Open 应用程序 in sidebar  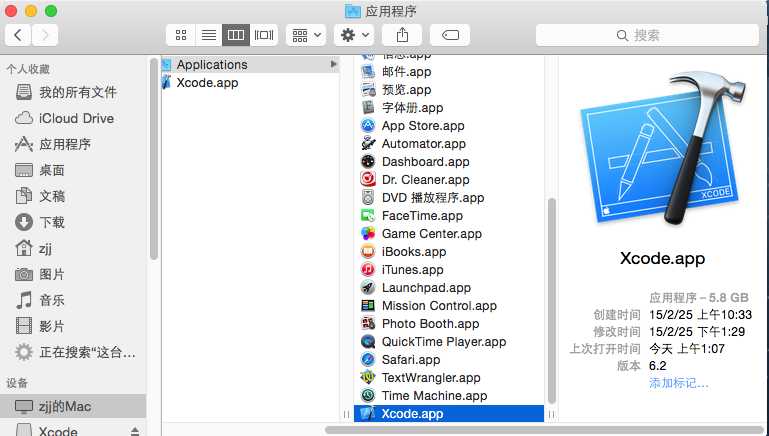point(74,144)
